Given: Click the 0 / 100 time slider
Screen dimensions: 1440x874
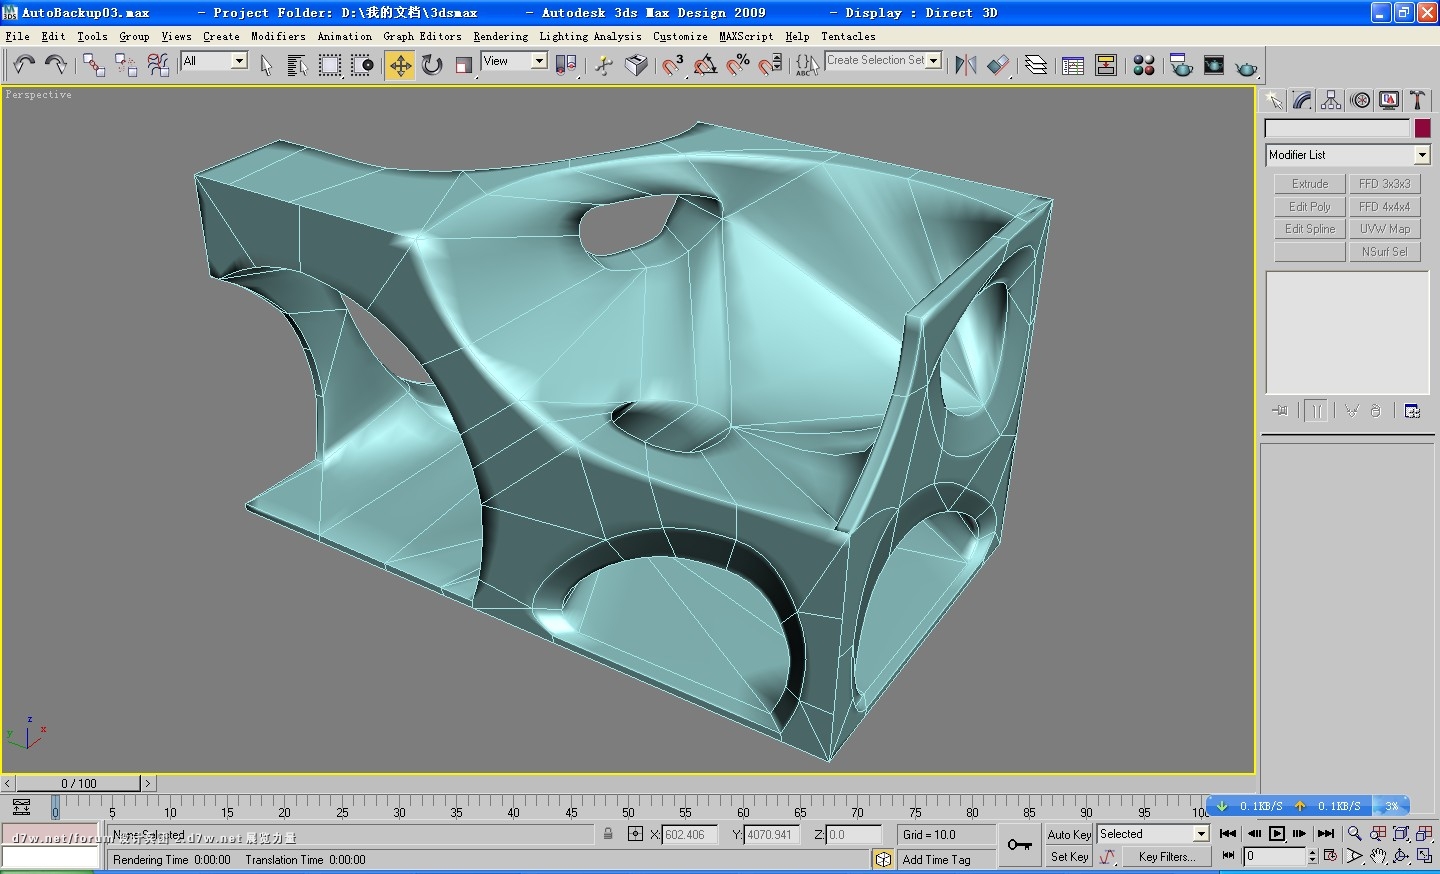Looking at the screenshot, I should tap(79, 783).
